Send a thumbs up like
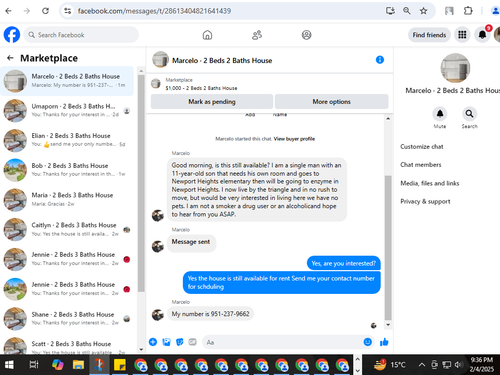Viewport: 500px width, 375px height. click(384, 342)
